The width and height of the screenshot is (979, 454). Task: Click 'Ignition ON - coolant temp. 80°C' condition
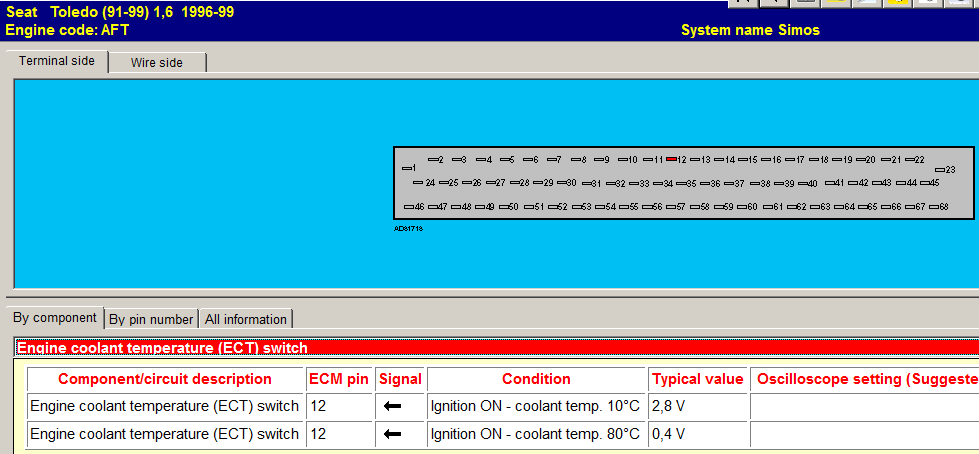[x=535, y=433]
